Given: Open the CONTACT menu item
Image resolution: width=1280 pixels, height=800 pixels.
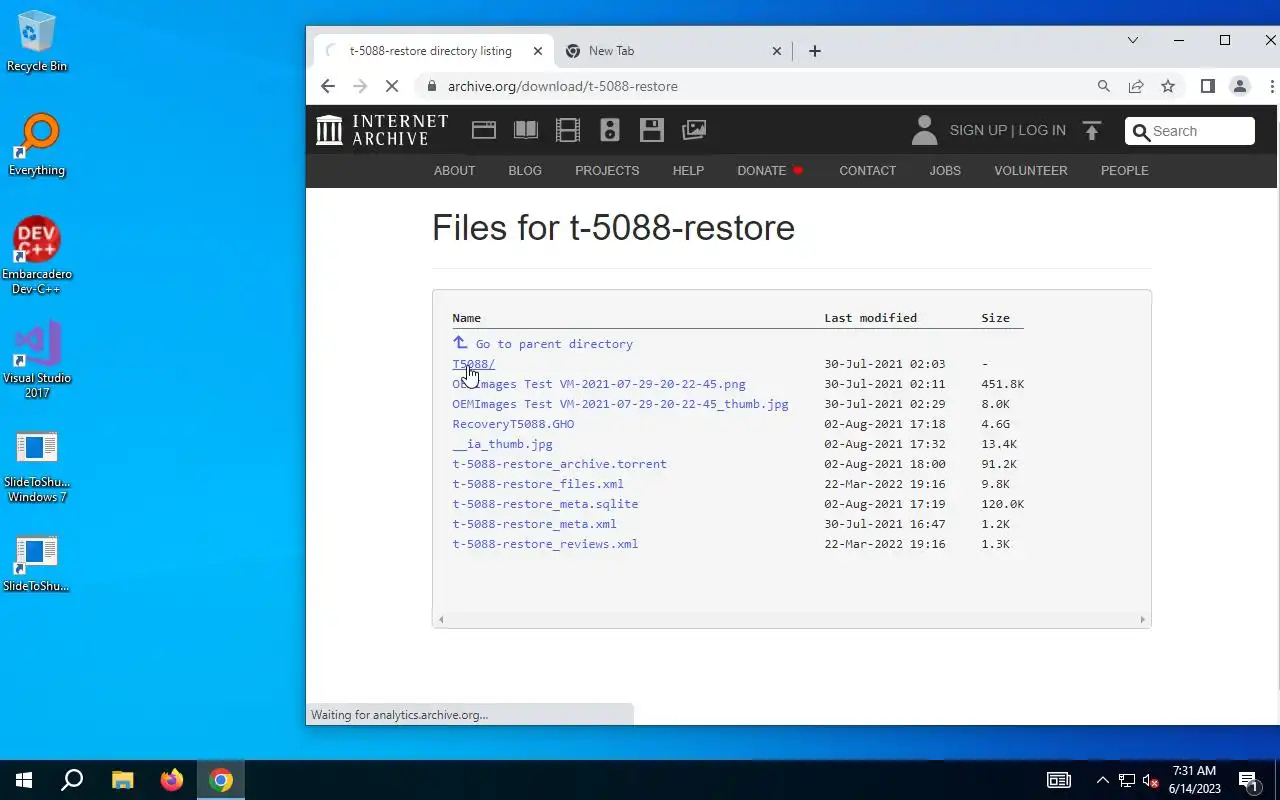Looking at the screenshot, I should 868,170.
